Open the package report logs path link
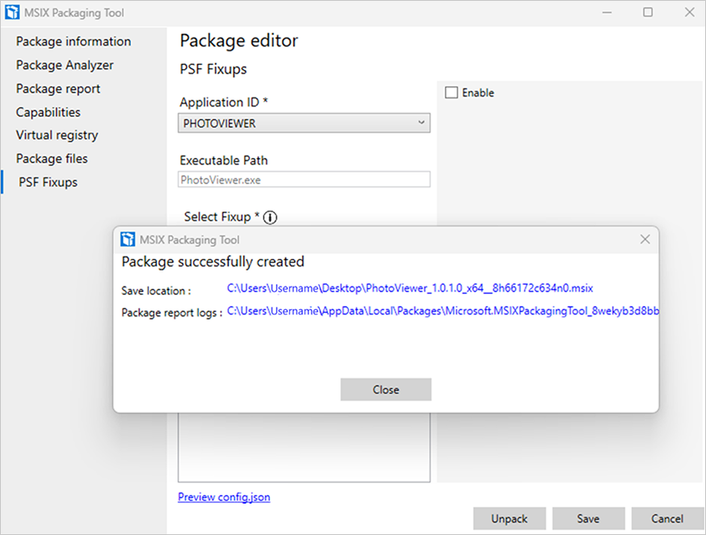706x535 pixels. [x=443, y=311]
